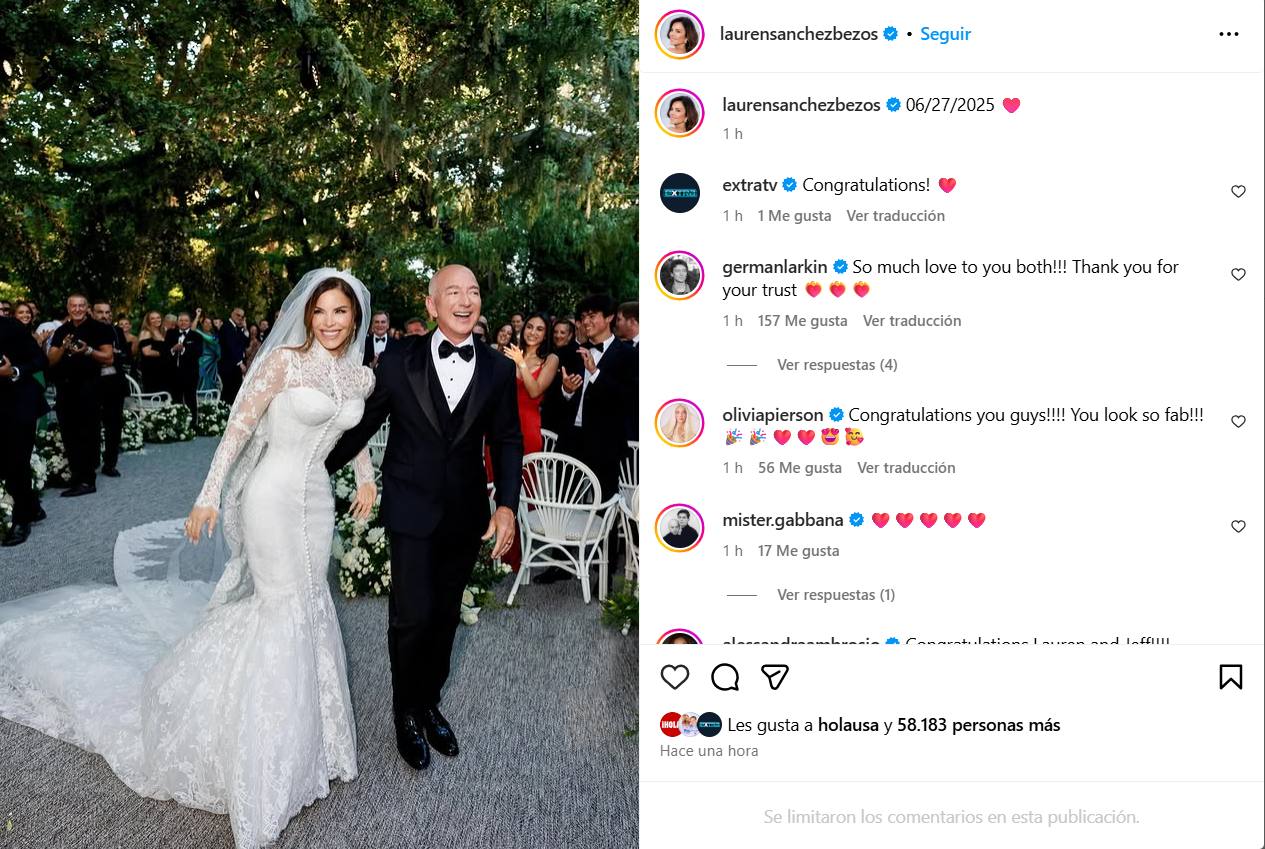
Task: Like mister.gabbana's comment heart
Action: click(x=1238, y=526)
